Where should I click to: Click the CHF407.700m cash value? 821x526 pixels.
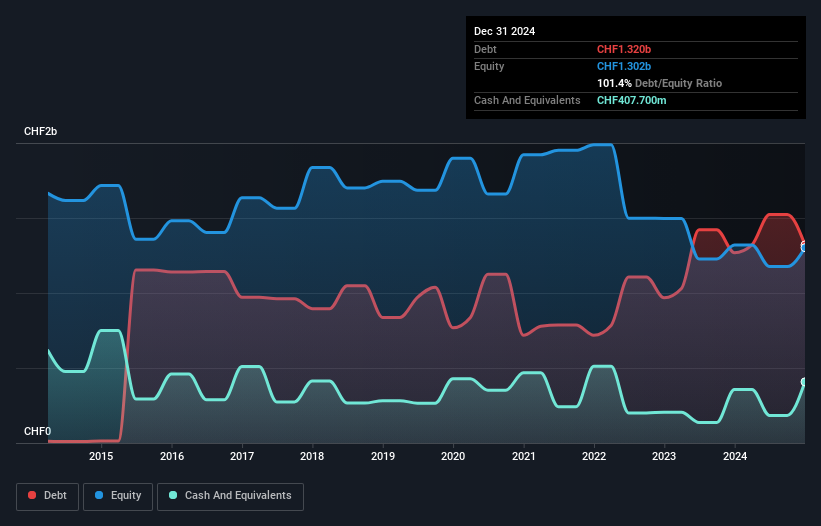point(631,100)
